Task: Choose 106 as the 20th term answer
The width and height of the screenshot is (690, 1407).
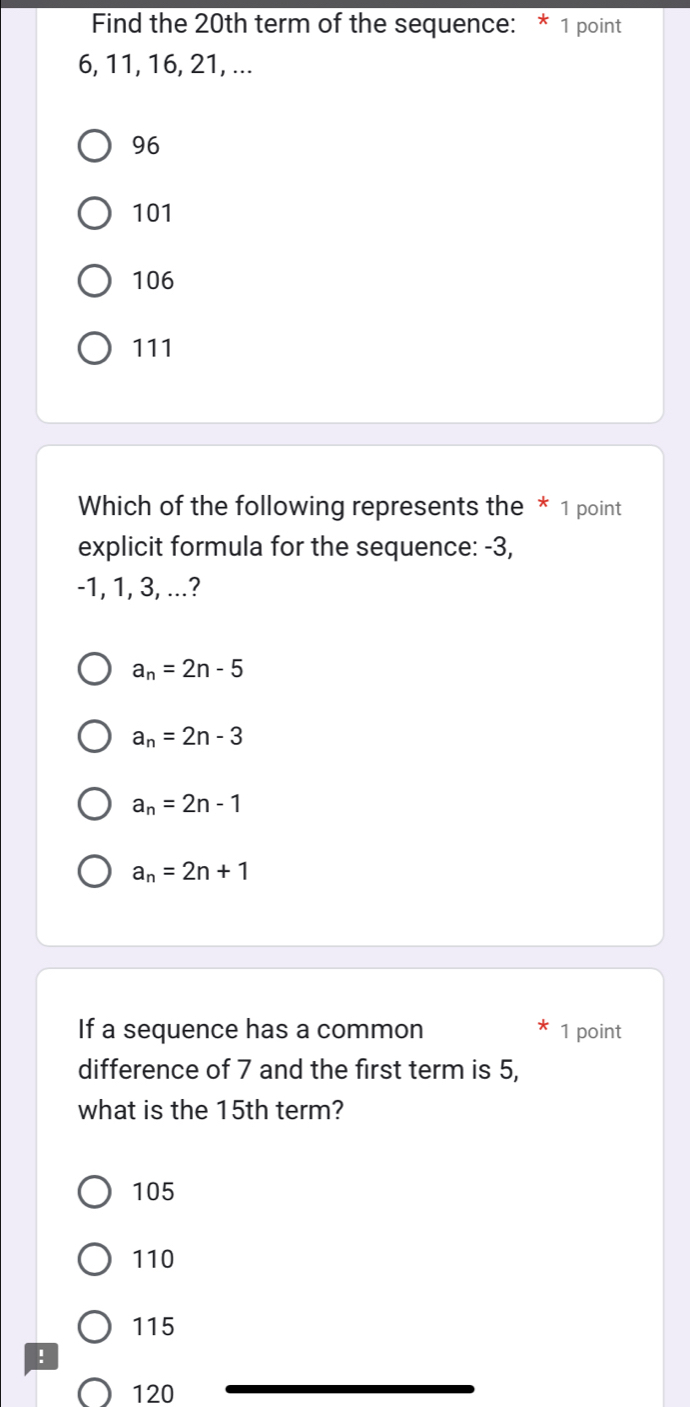Action: coord(94,280)
